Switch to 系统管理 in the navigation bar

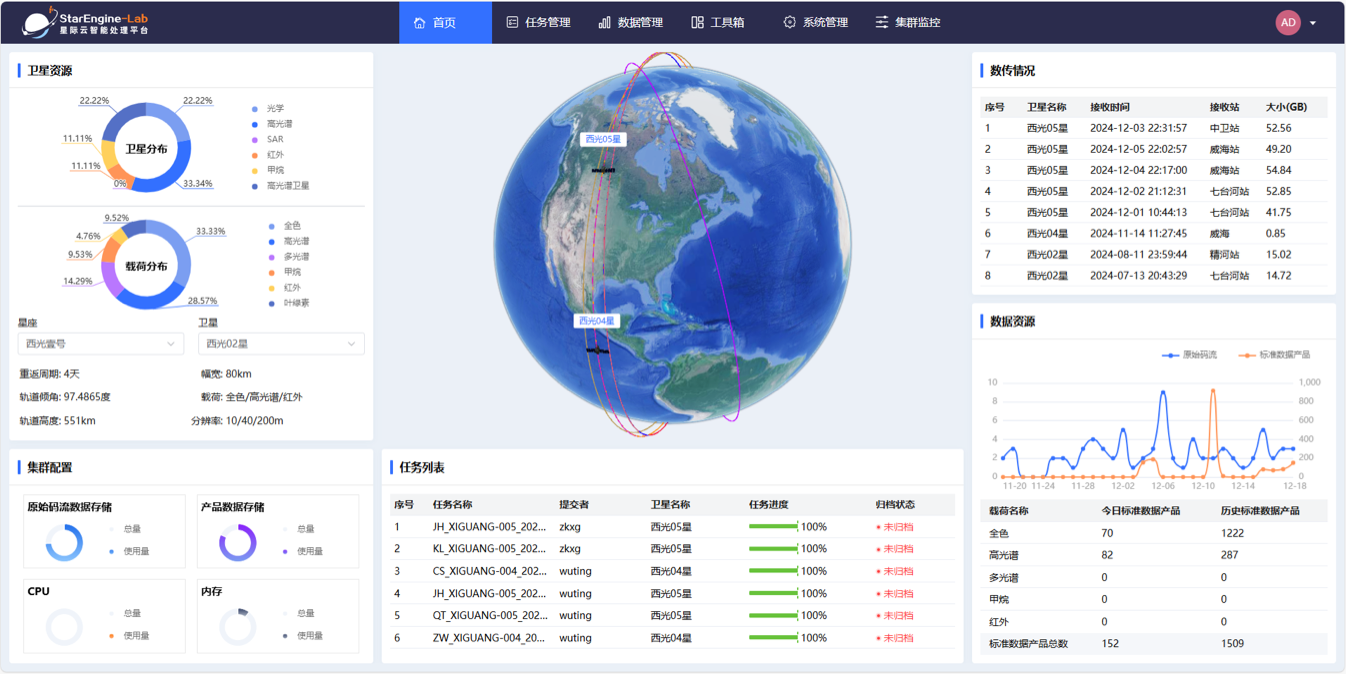pos(815,22)
